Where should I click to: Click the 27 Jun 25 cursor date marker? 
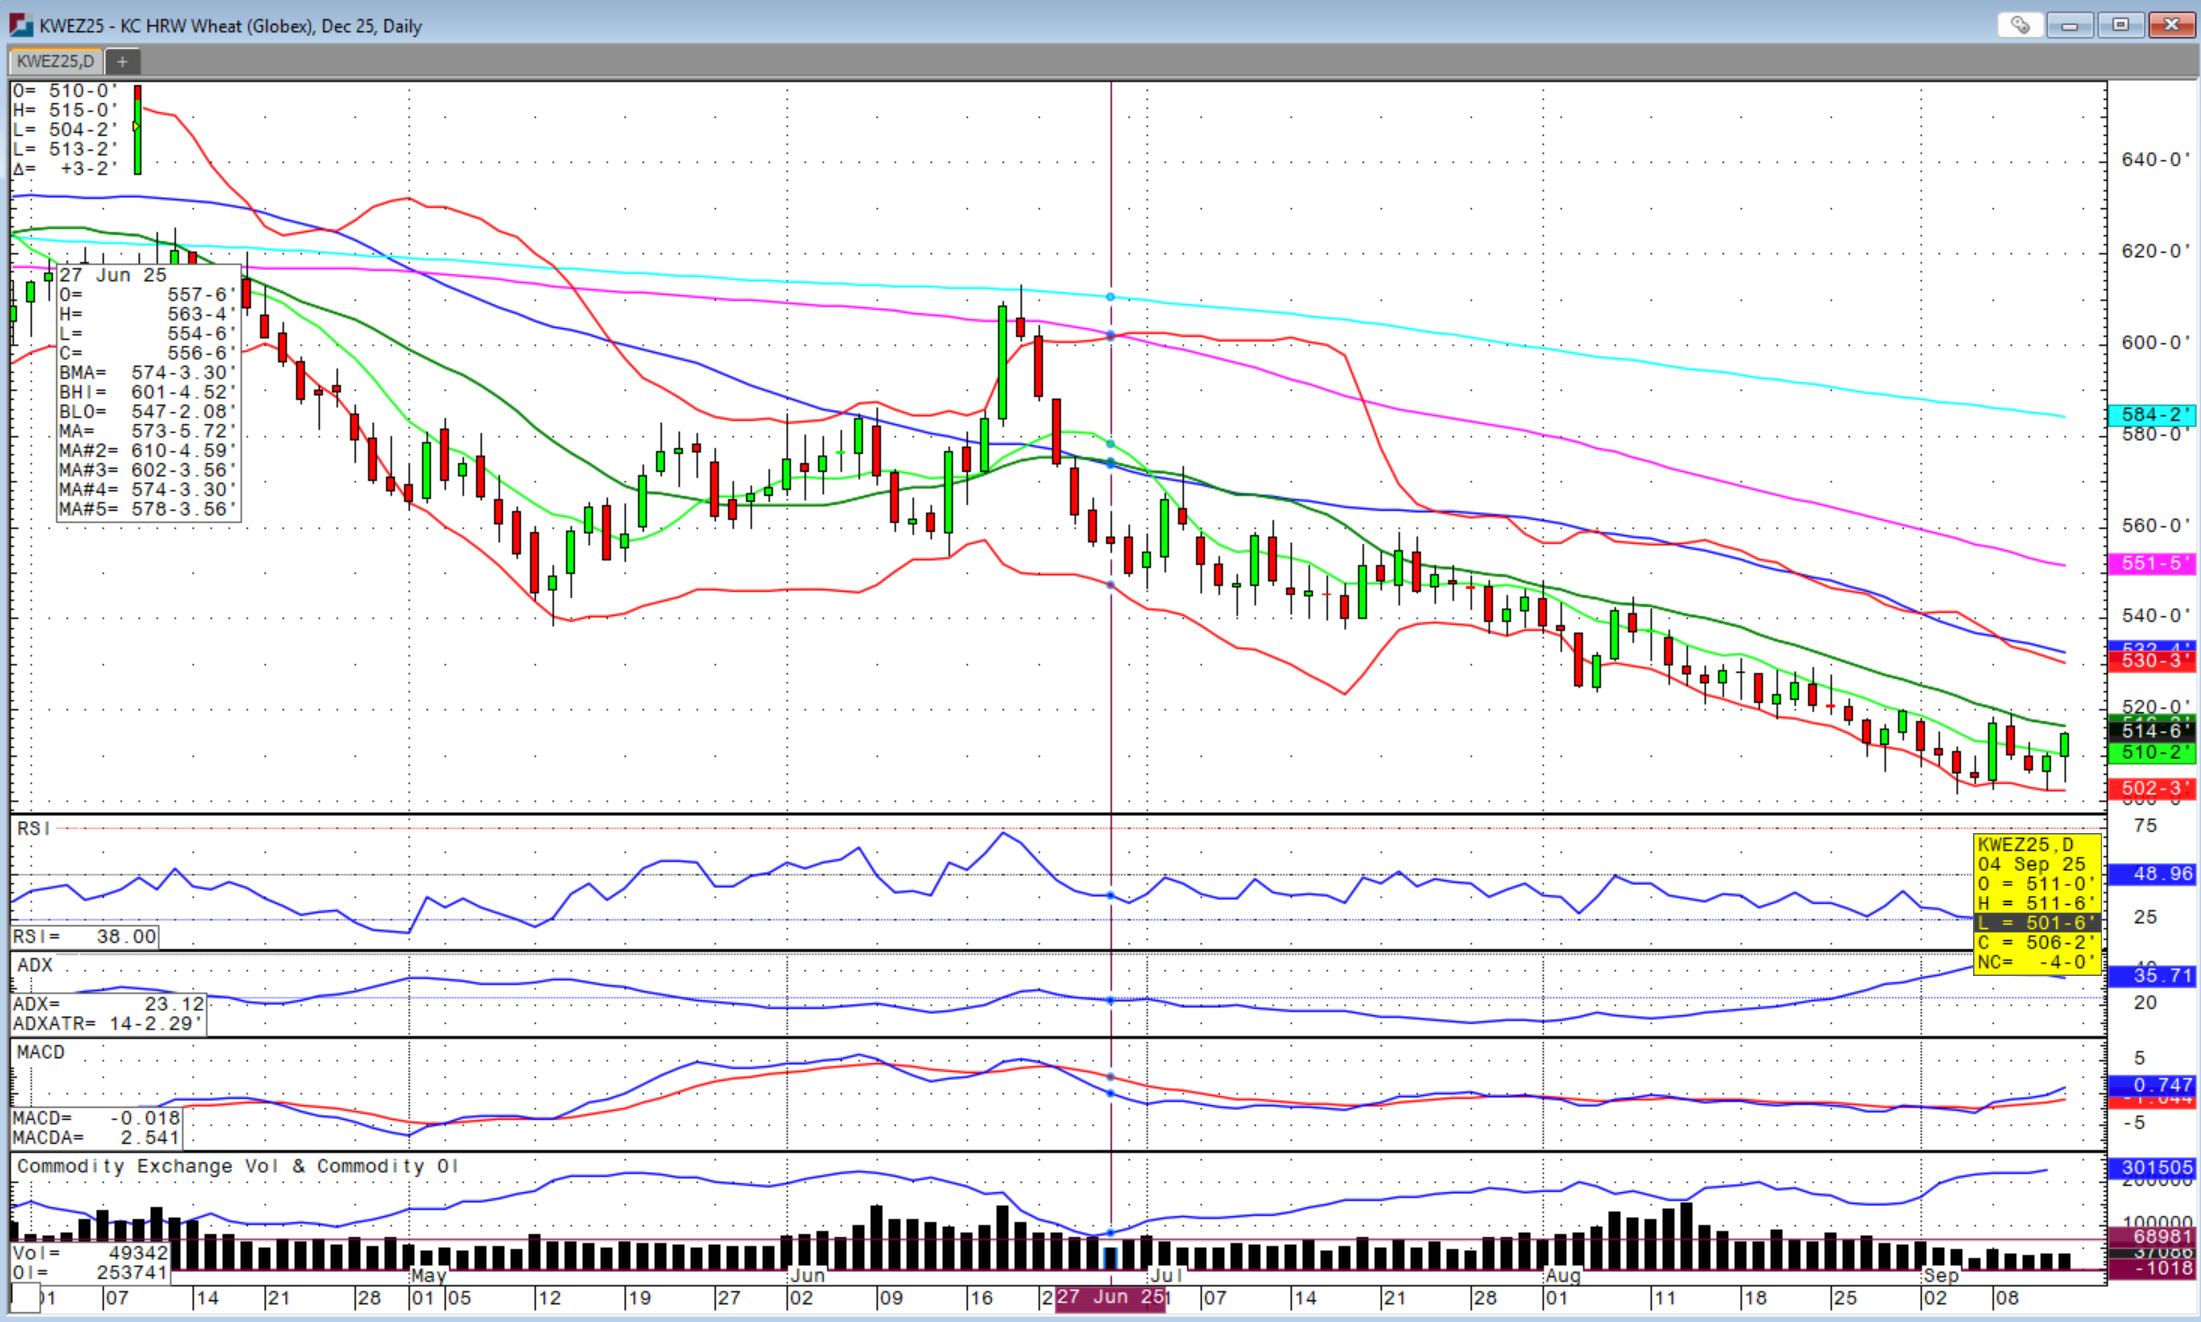[x=1111, y=1298]
